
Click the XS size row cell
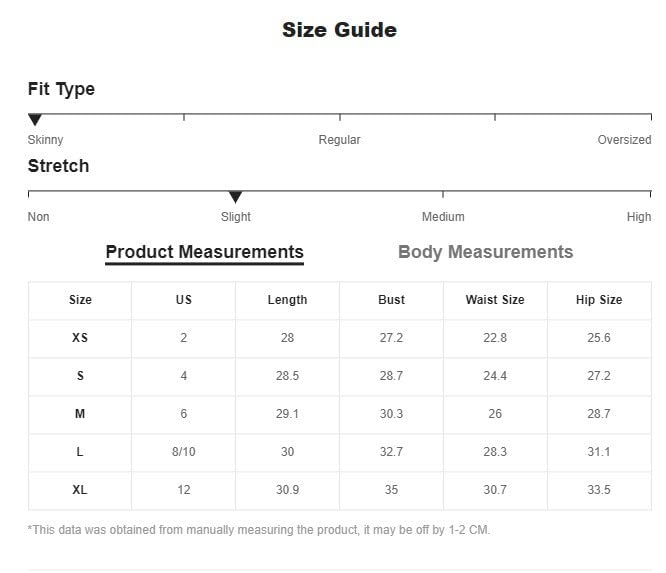(x=80, y=338)
